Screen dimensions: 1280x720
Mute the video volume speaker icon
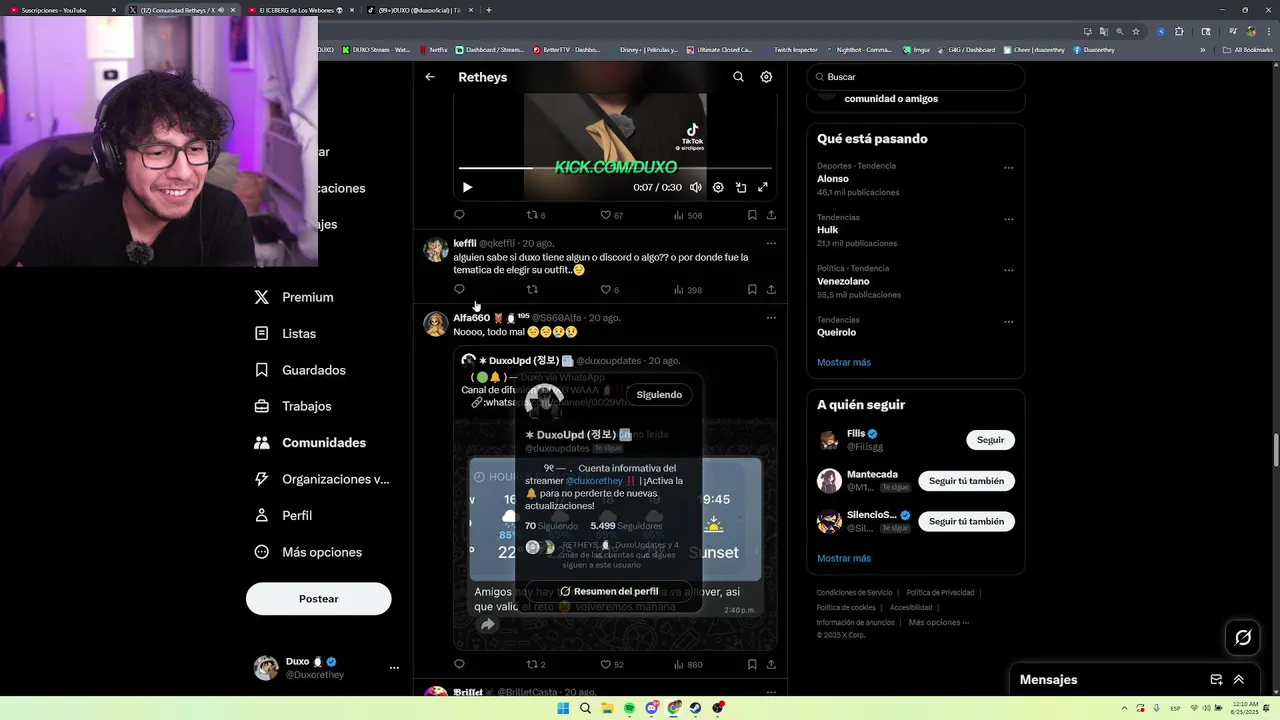(x=696, y=187)
